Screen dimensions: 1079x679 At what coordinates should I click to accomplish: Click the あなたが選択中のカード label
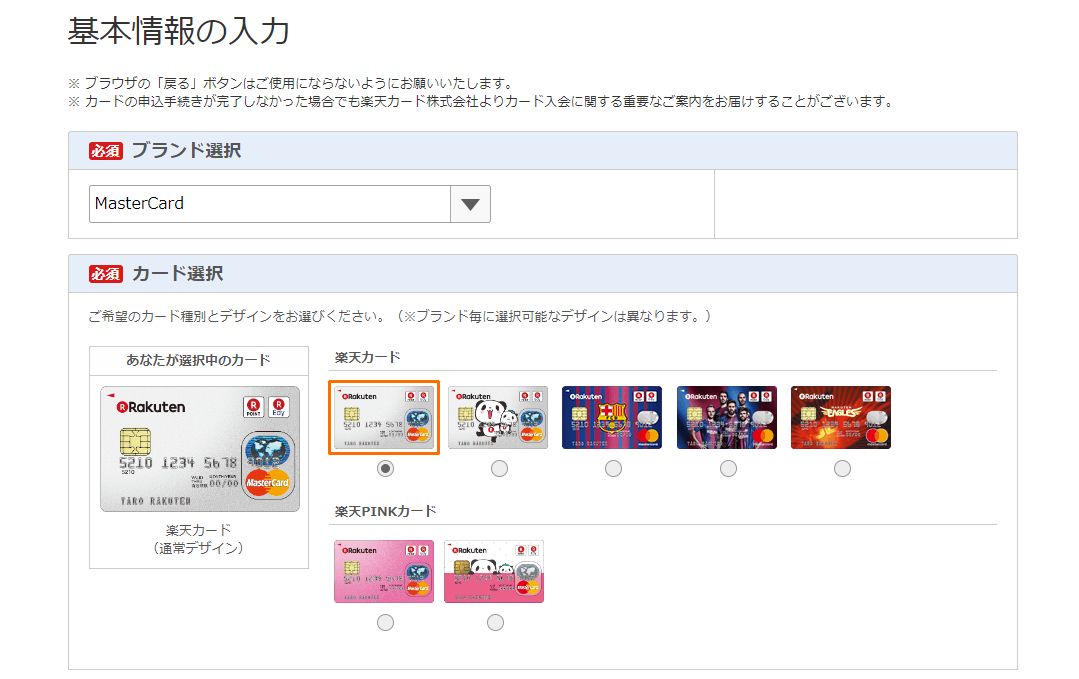pos(198,360)
